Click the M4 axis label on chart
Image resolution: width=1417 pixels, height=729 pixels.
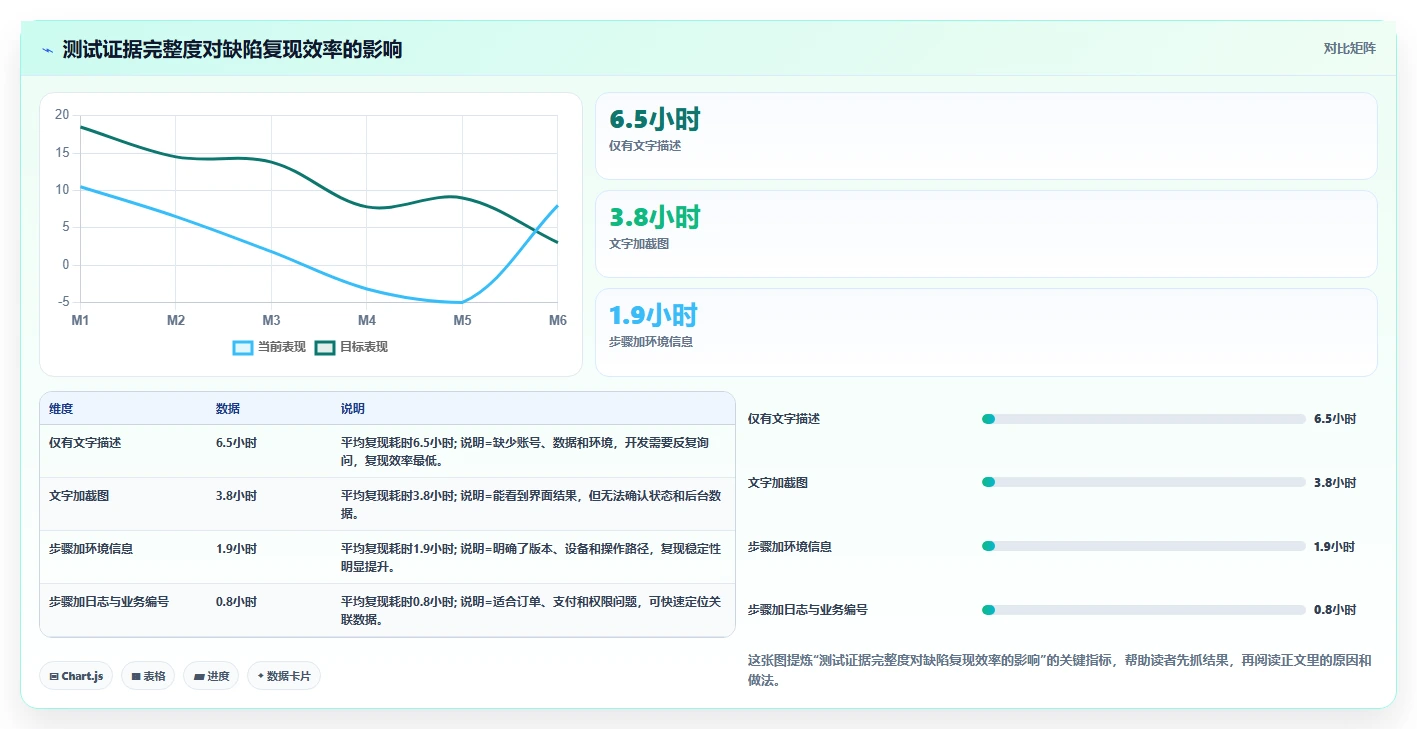tap(367, 320)
